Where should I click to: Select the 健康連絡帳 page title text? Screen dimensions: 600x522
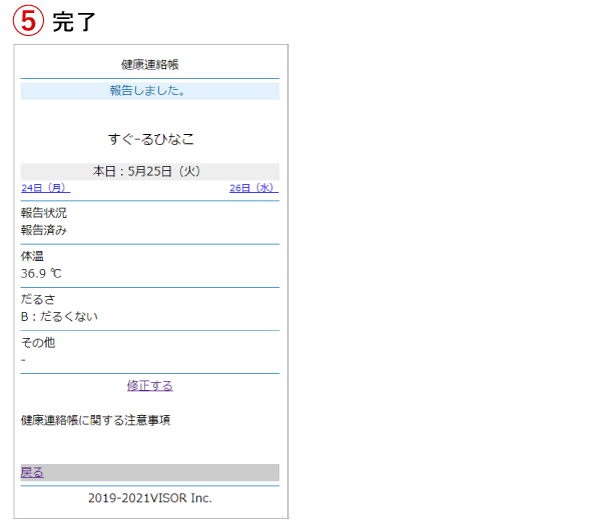tap(150, 65)
